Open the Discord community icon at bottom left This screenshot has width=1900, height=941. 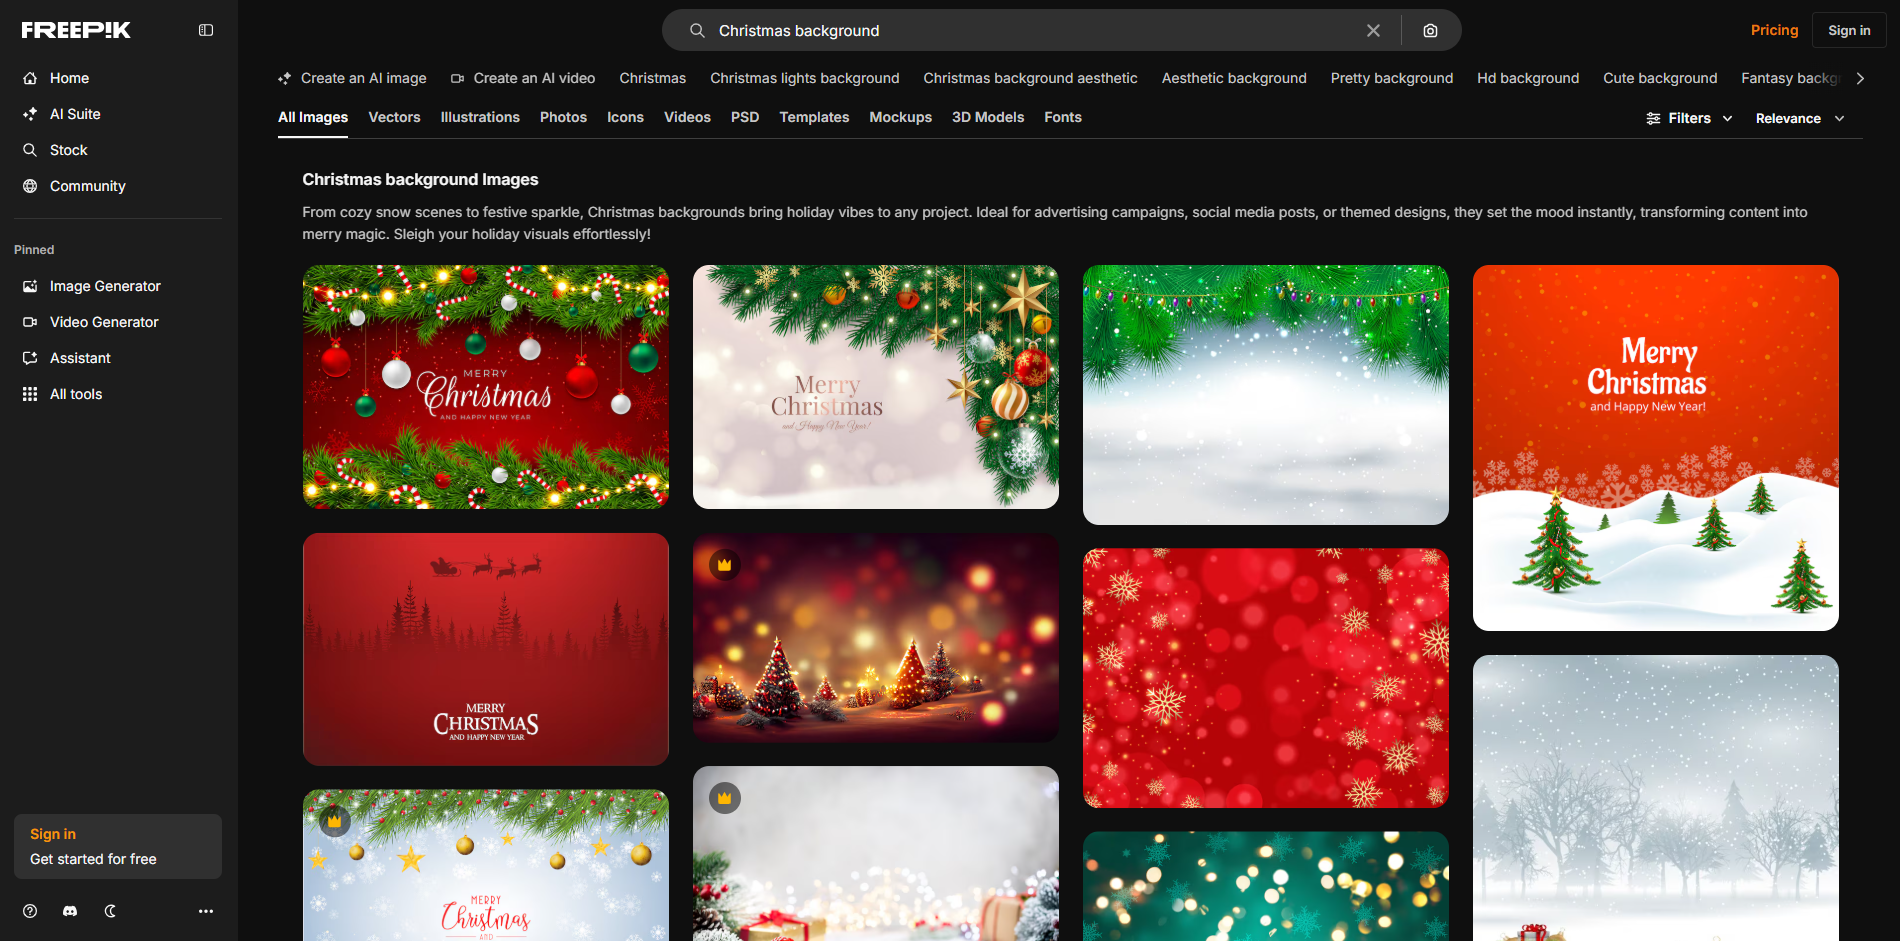tap(69, 911)
